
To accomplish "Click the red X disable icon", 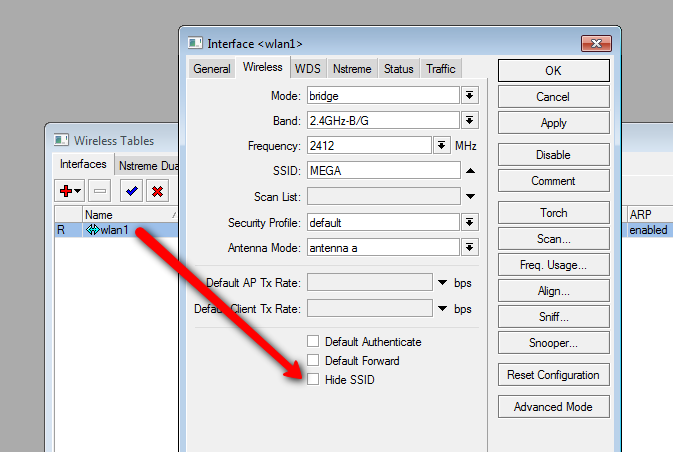I will 158,191.
